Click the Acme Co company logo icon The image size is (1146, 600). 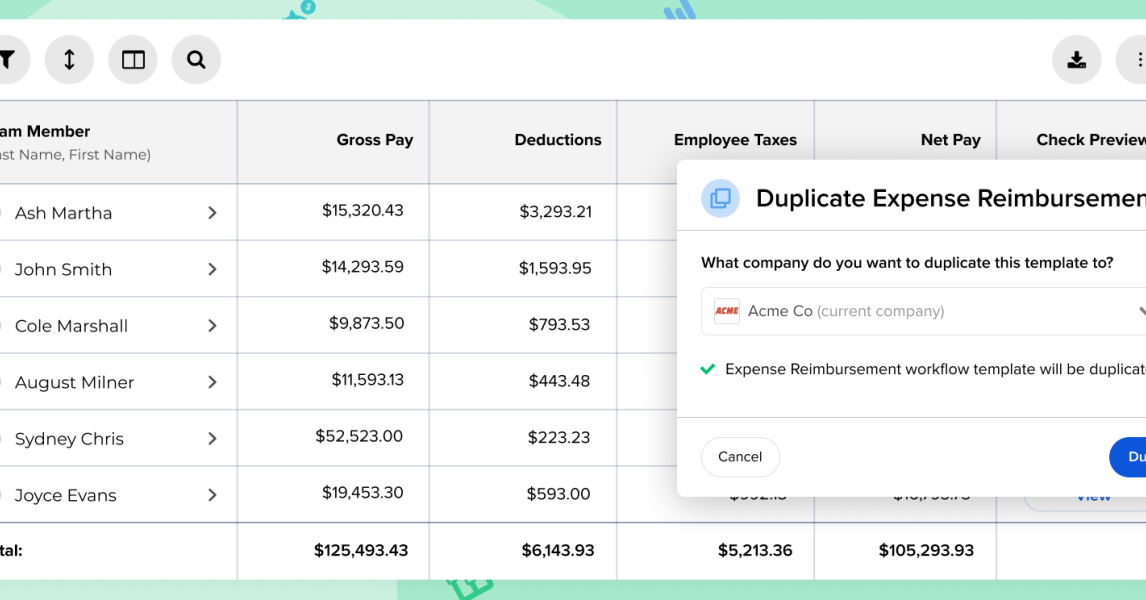tap(727, 311)
